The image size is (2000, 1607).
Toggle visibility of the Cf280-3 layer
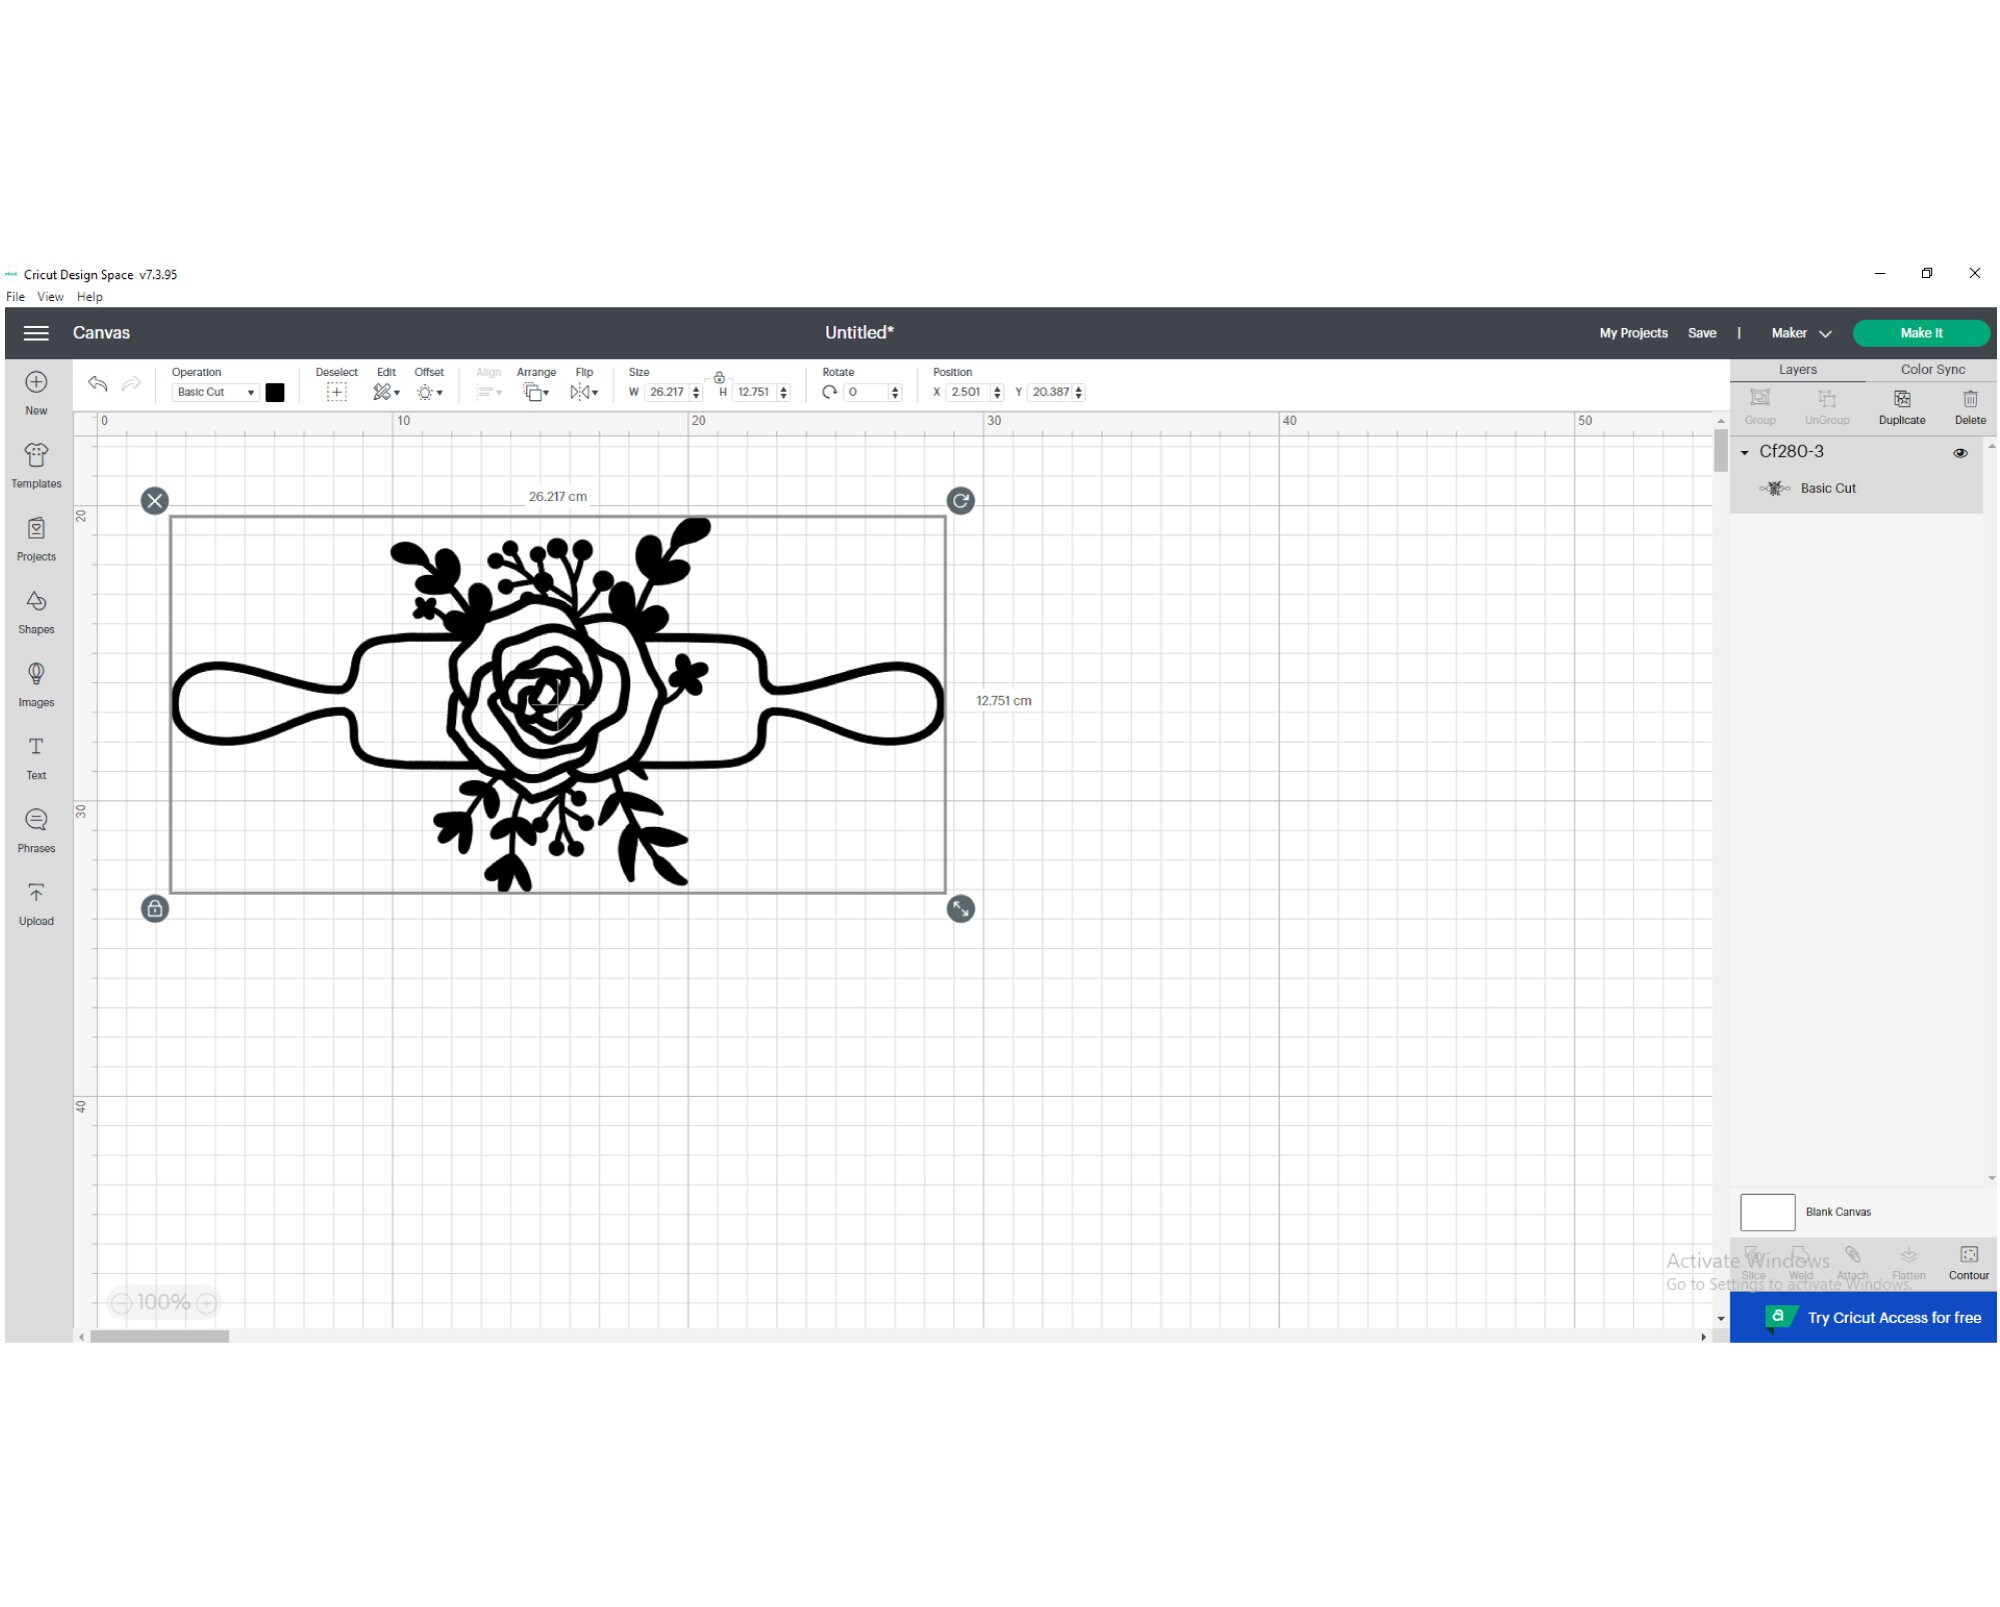1959,452
